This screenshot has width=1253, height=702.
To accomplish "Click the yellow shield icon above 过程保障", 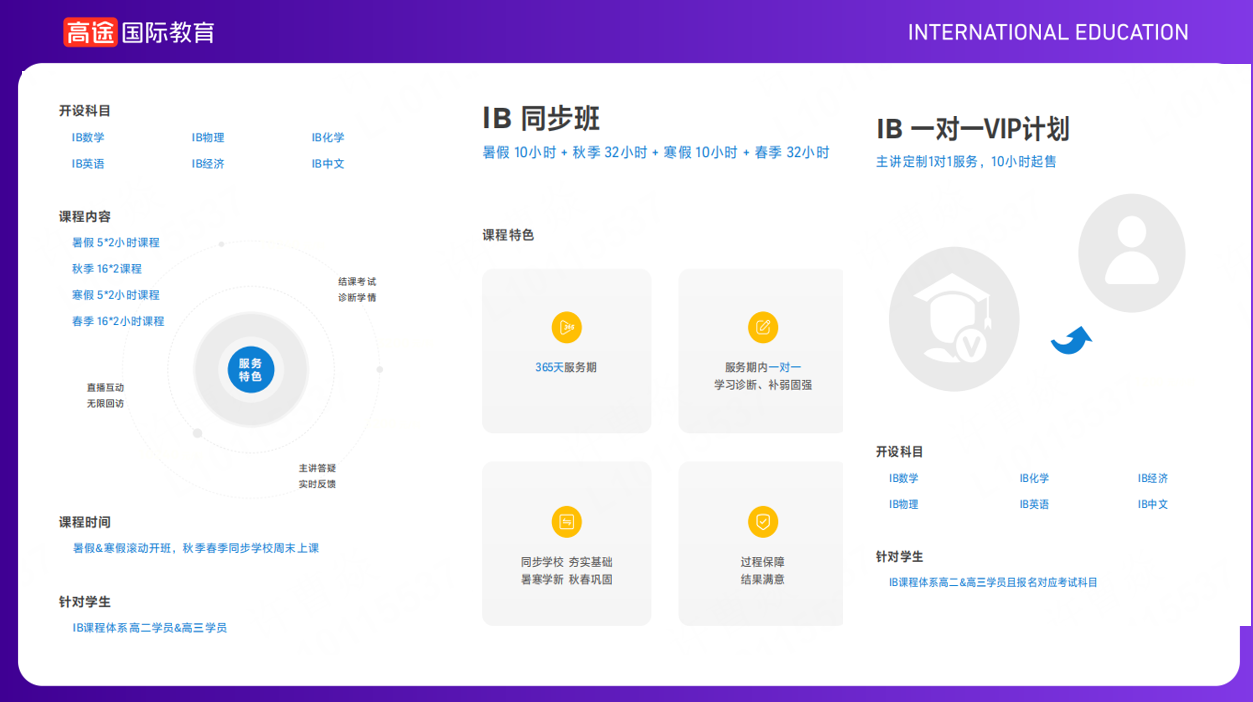I will [763, 522].
